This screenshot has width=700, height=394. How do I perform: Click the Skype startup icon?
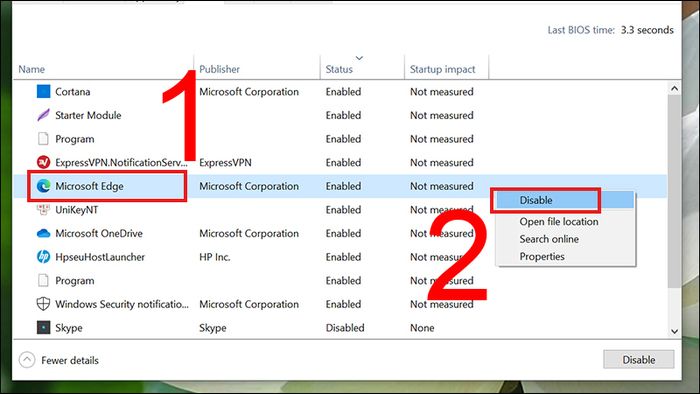pos(43,328)
